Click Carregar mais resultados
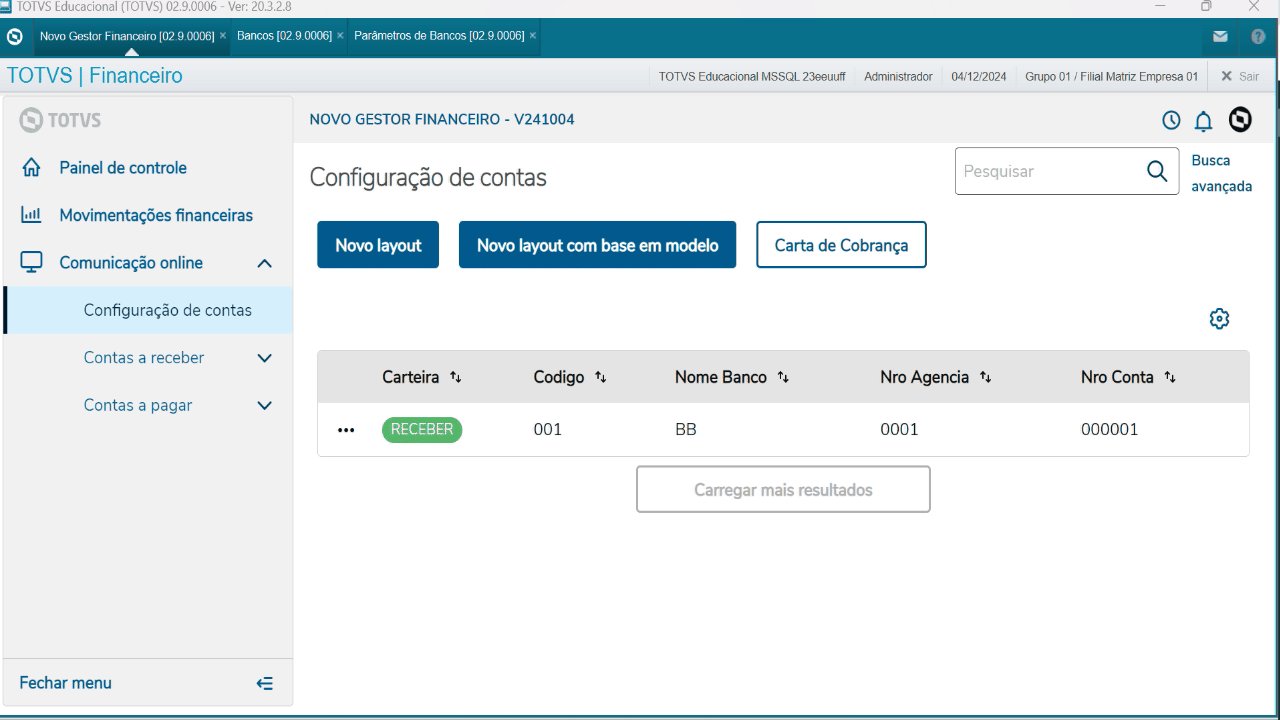Image resolution: width=1280 pixels, height=720 pixels. click(x=783, y=490)
